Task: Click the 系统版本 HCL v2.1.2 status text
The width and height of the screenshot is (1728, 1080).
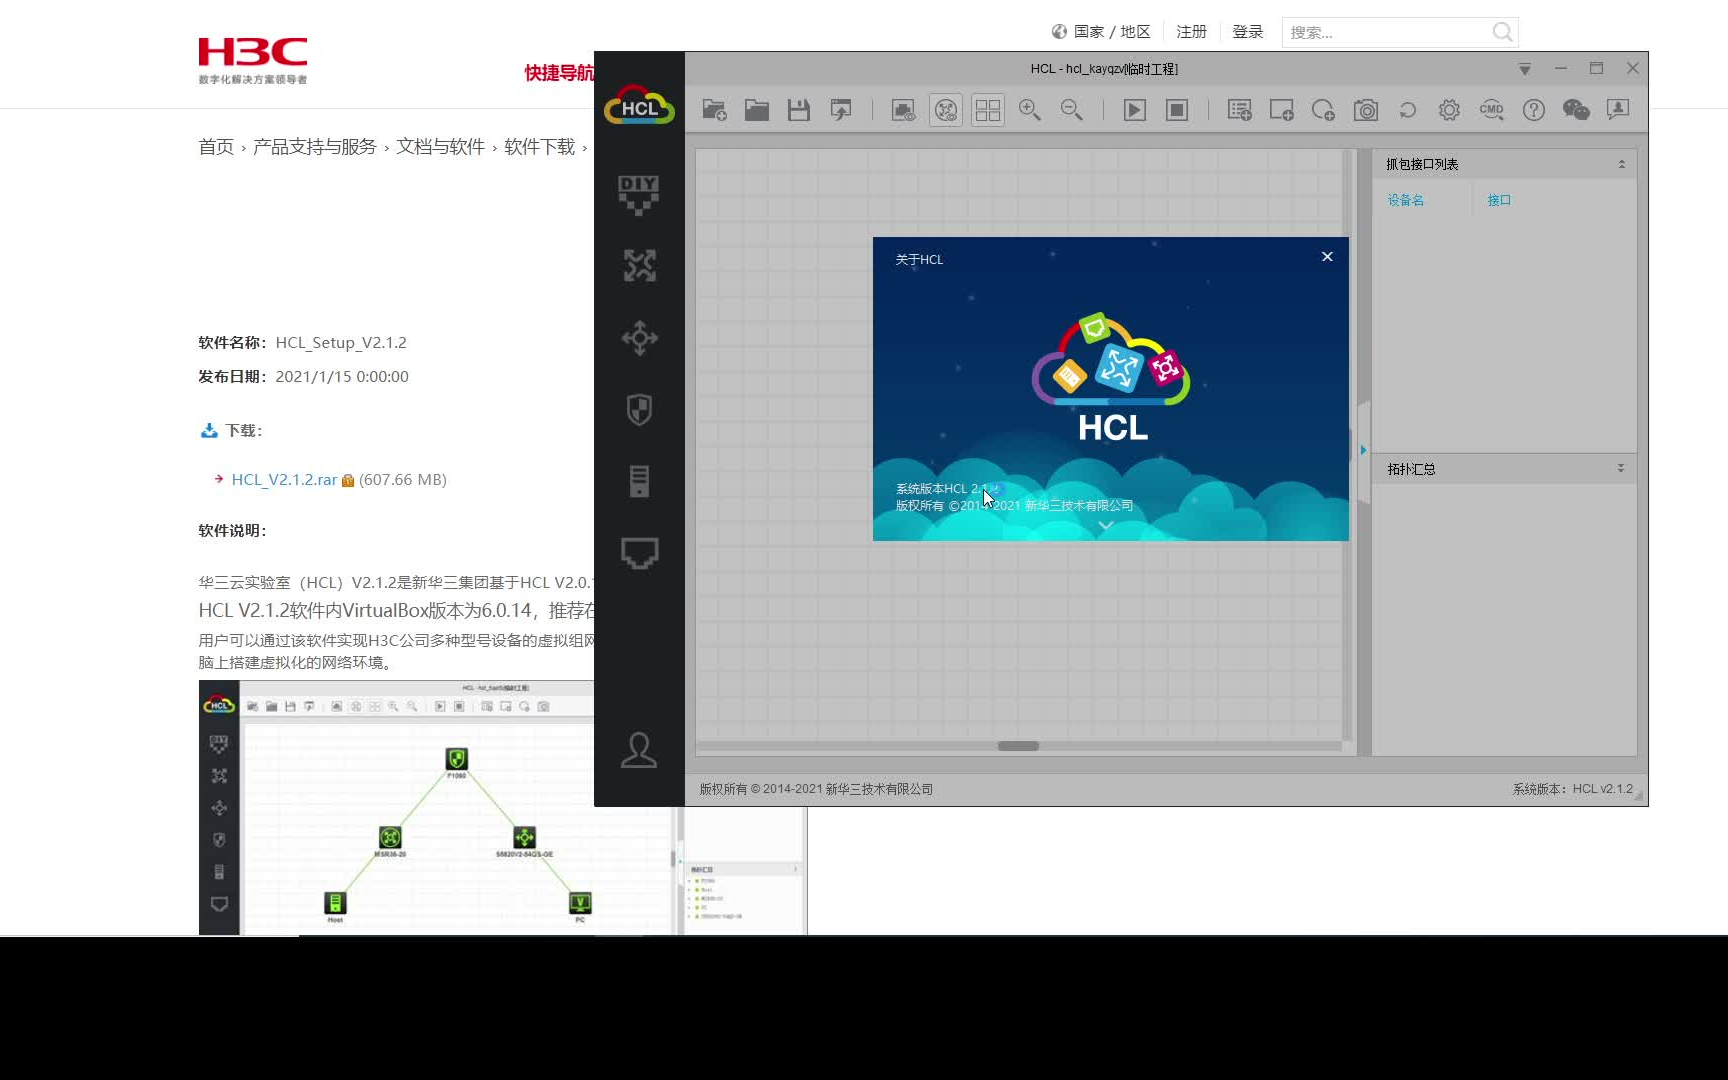Action: tap(1572, 789)
